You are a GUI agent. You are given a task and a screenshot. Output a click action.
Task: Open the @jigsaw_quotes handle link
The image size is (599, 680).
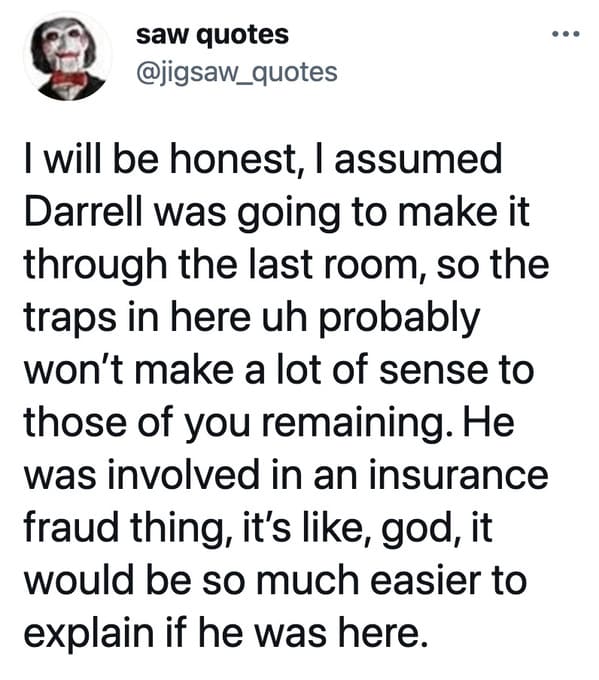[x=237, y=72]
